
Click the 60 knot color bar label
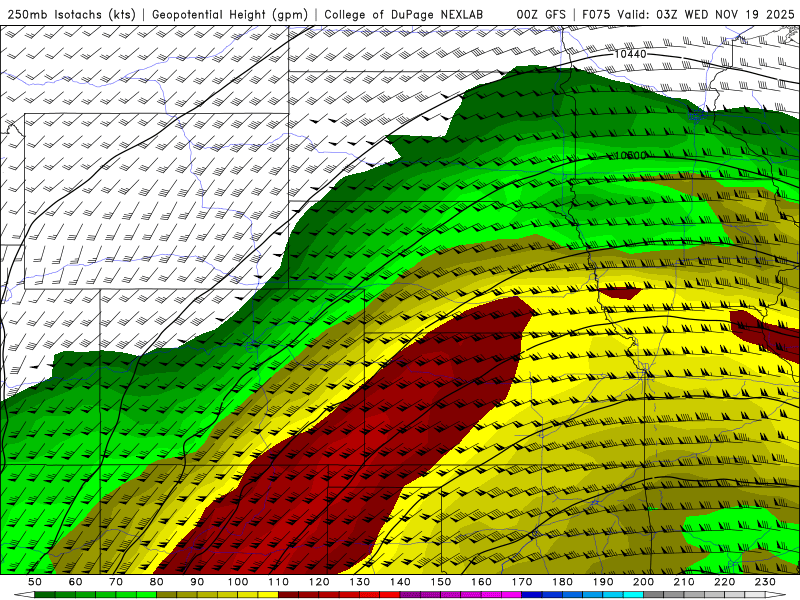point(75,582)
